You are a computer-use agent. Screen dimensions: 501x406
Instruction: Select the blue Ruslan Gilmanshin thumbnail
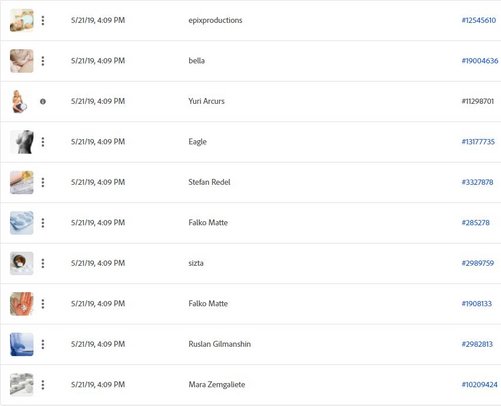[x=22, y=344]
